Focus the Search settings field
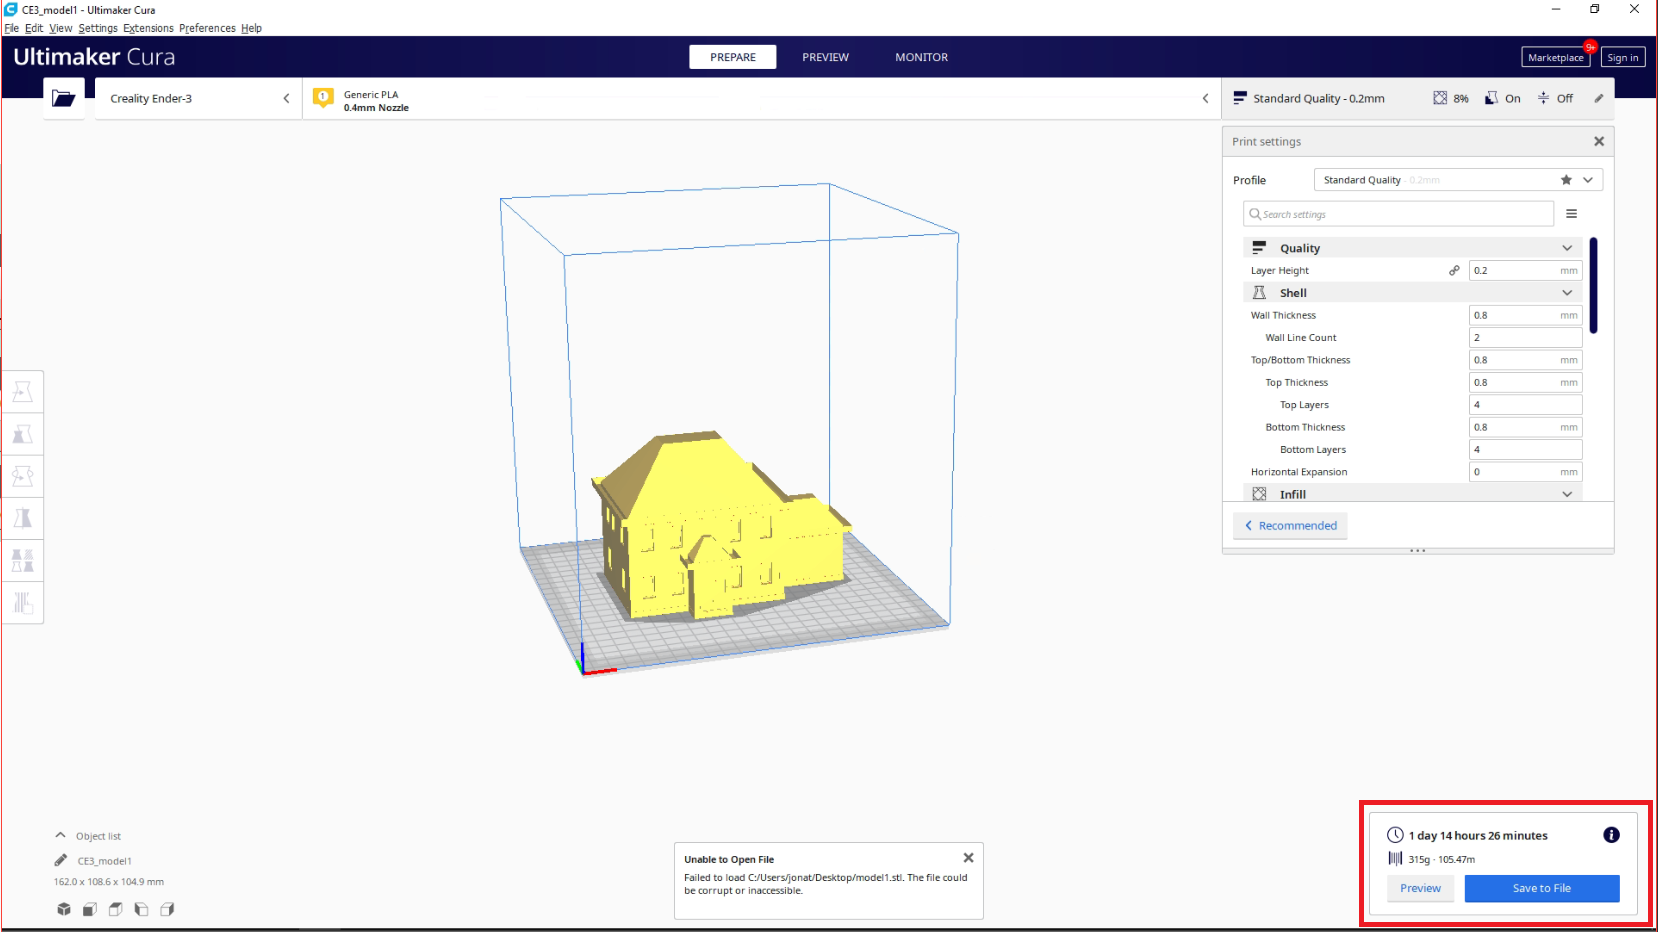This screenshot has height=932, width=1658. pos(1398,214)
